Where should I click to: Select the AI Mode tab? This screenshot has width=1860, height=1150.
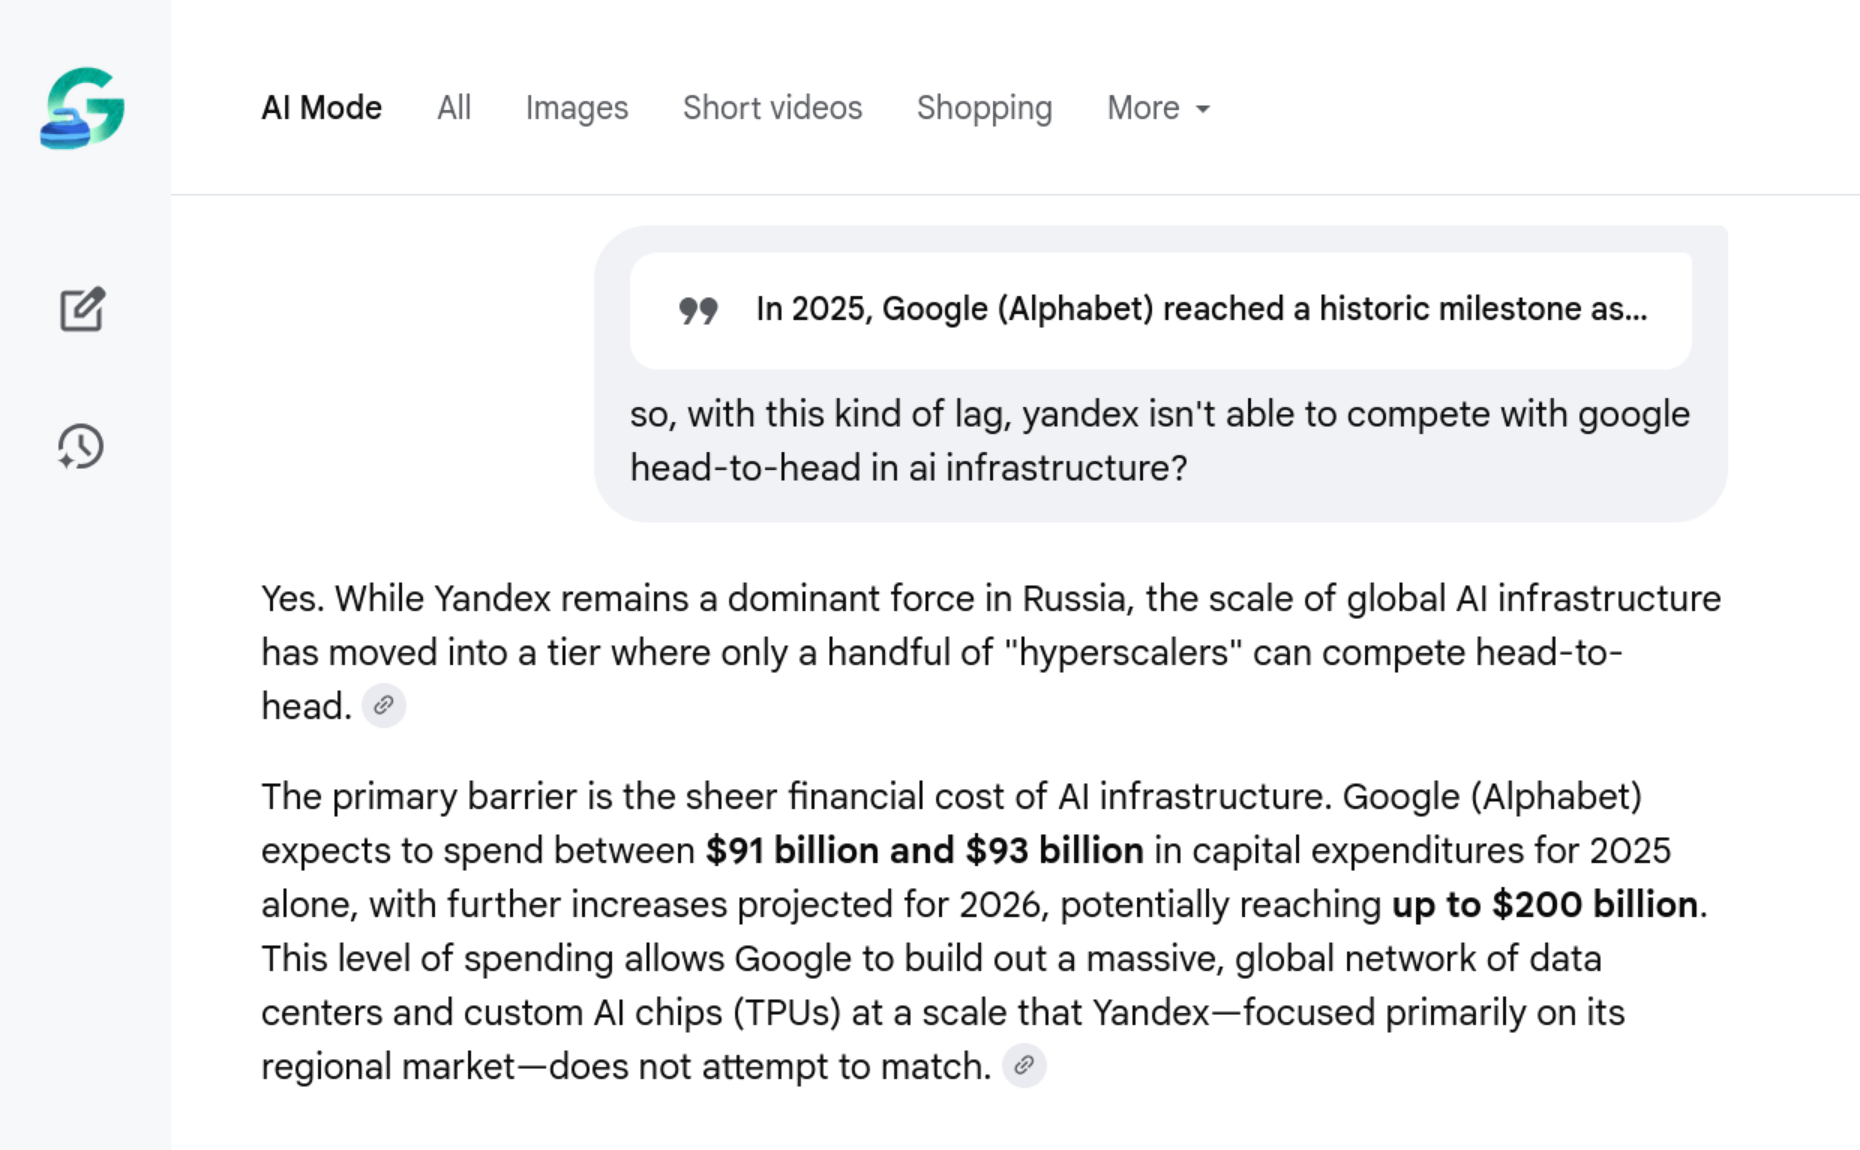[321, 108]
